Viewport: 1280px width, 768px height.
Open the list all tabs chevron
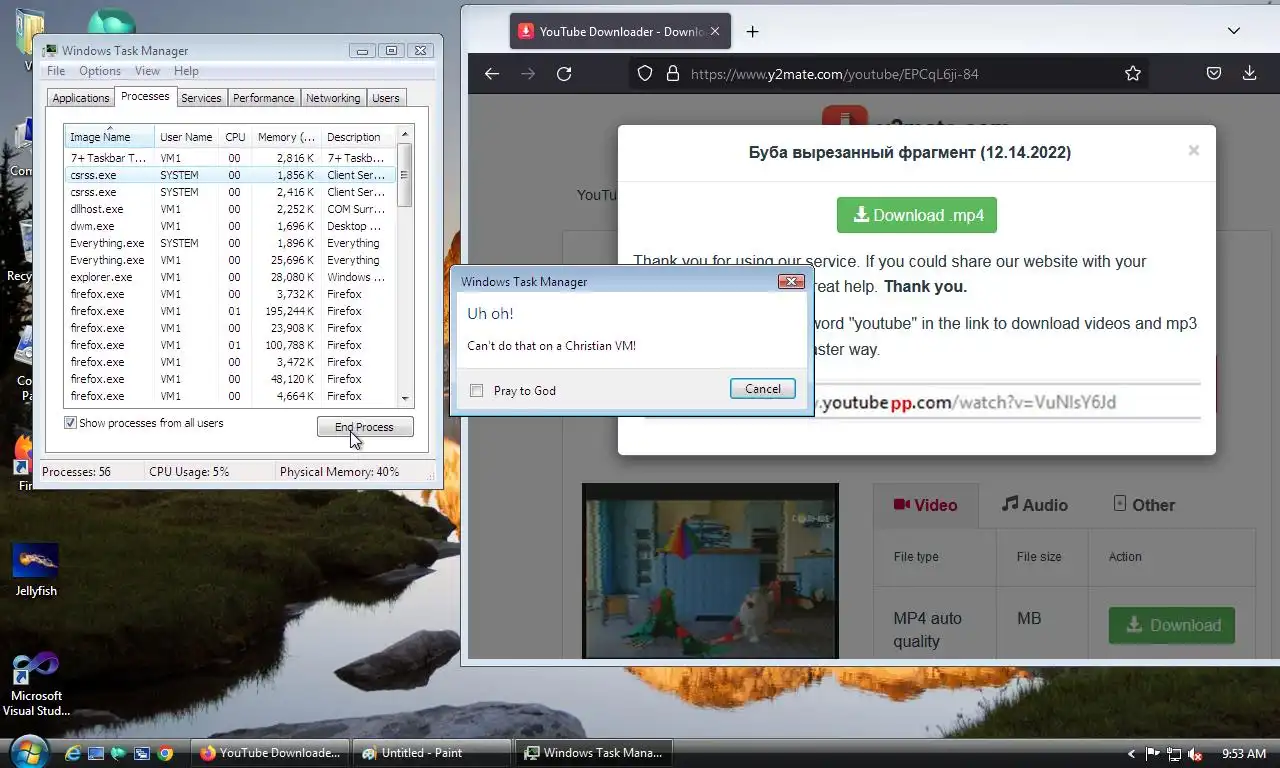point(1234,31)
